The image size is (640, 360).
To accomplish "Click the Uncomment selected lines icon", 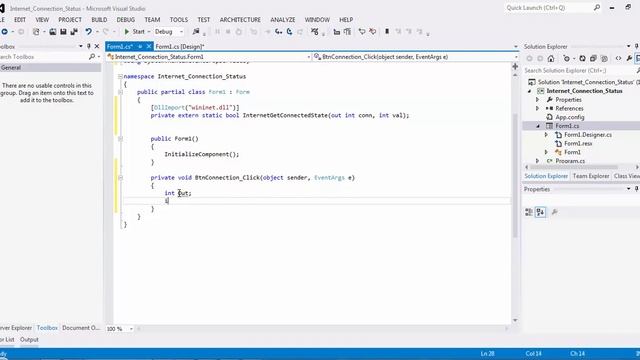I will coord(372,31).
